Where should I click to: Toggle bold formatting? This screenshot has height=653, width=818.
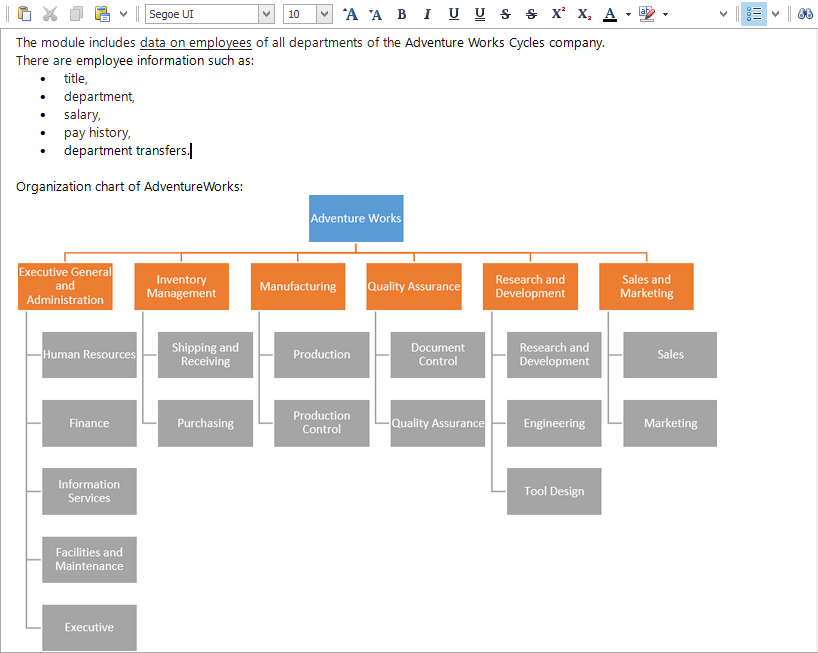tap(402, 14)
